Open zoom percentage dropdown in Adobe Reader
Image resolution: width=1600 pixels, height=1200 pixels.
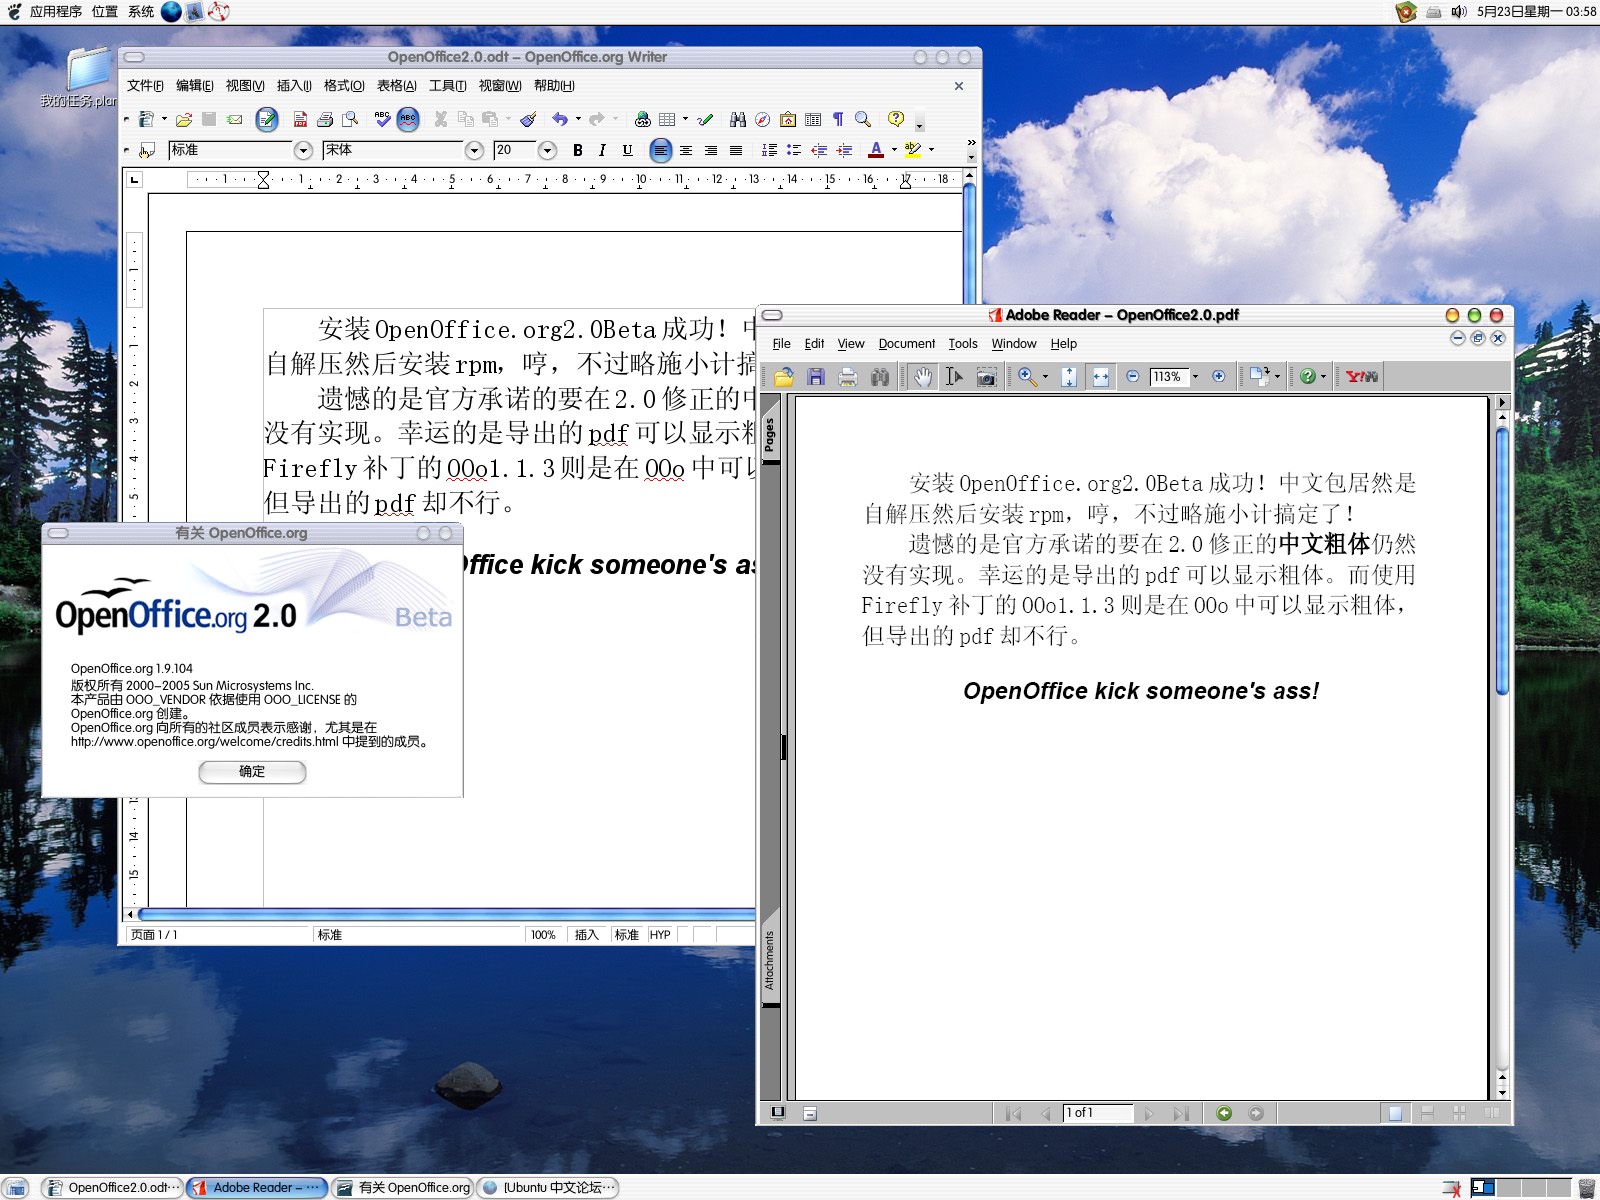[1195, 377]
